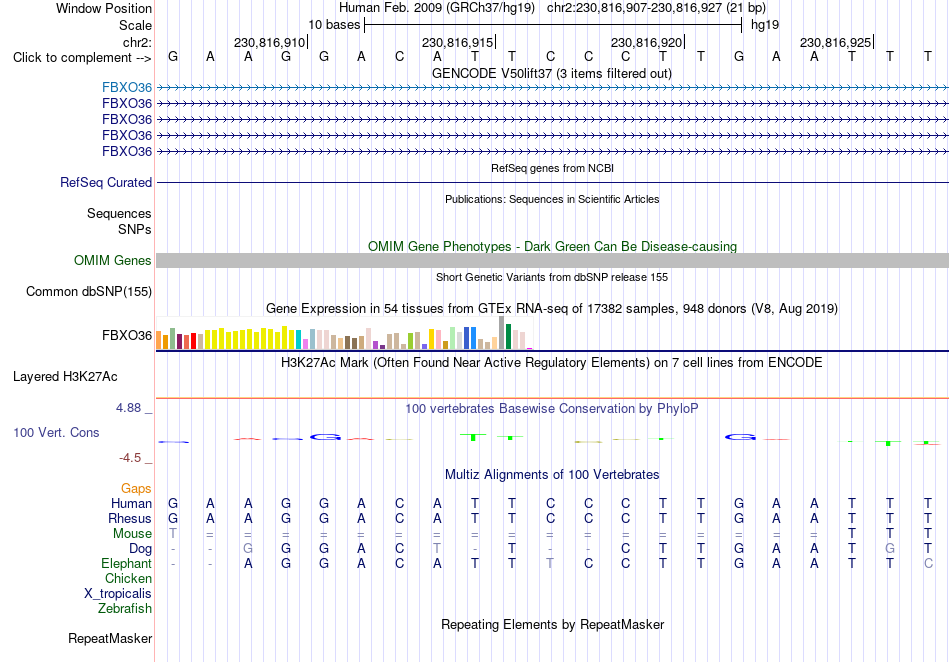The image size is (950, 662).
Task: Open 'Short Genetic Variants from dbSNP release 155' title
Action: (552, 277)
